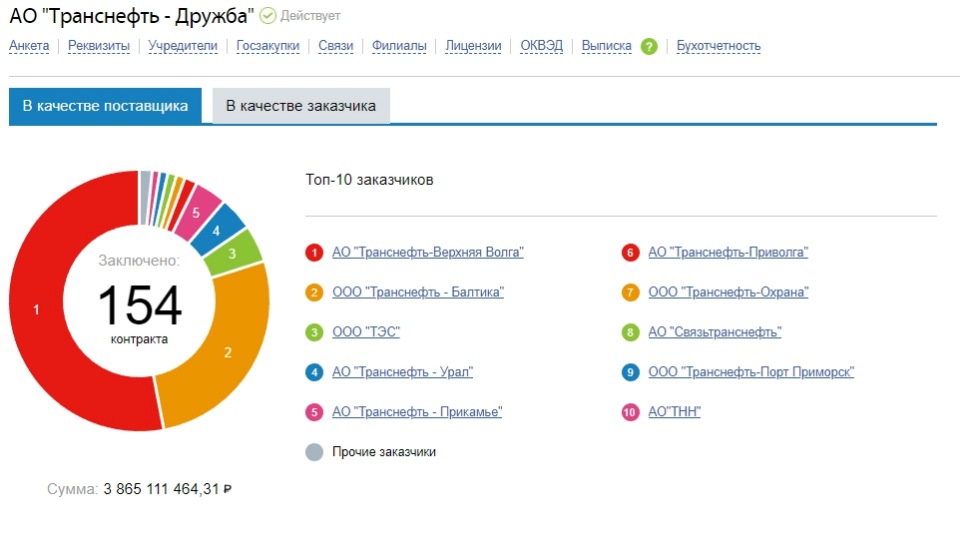The width and height of the screenshot is (960, 547).
Task: Click the green number 3 legend badge
Action: pos(314,332)
